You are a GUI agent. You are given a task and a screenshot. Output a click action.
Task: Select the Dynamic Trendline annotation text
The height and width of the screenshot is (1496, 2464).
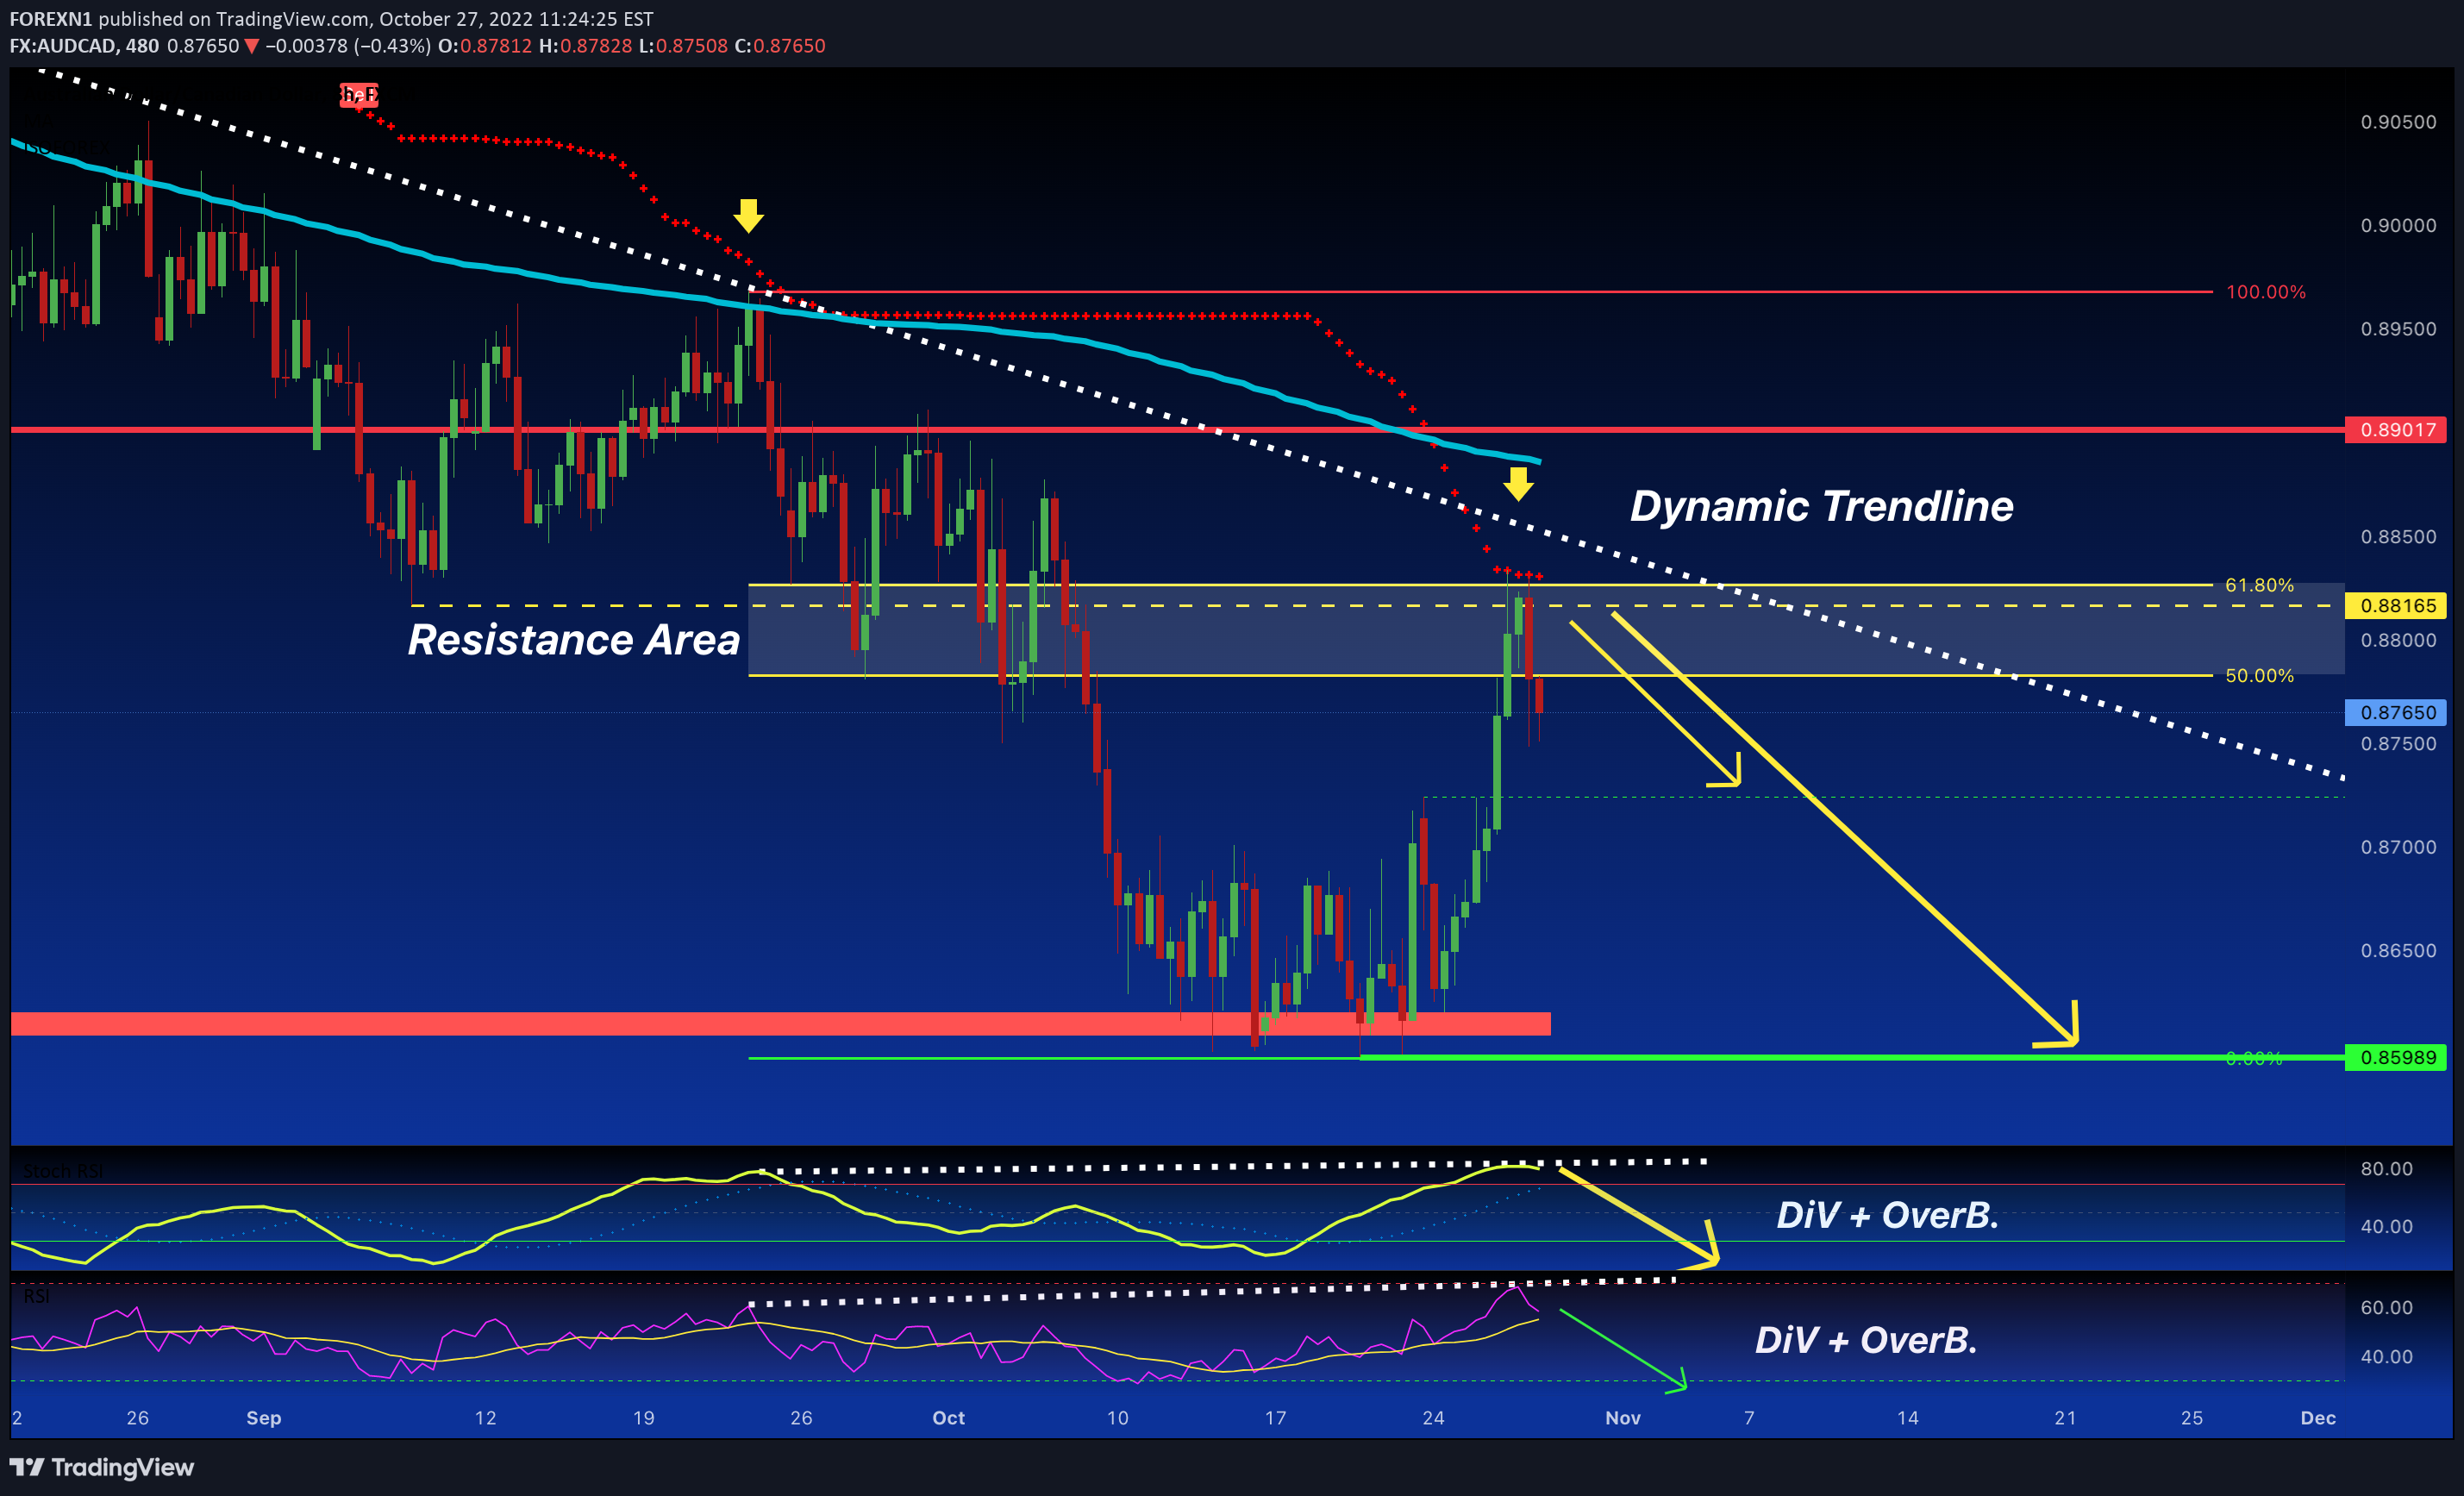click(1821, 506)
